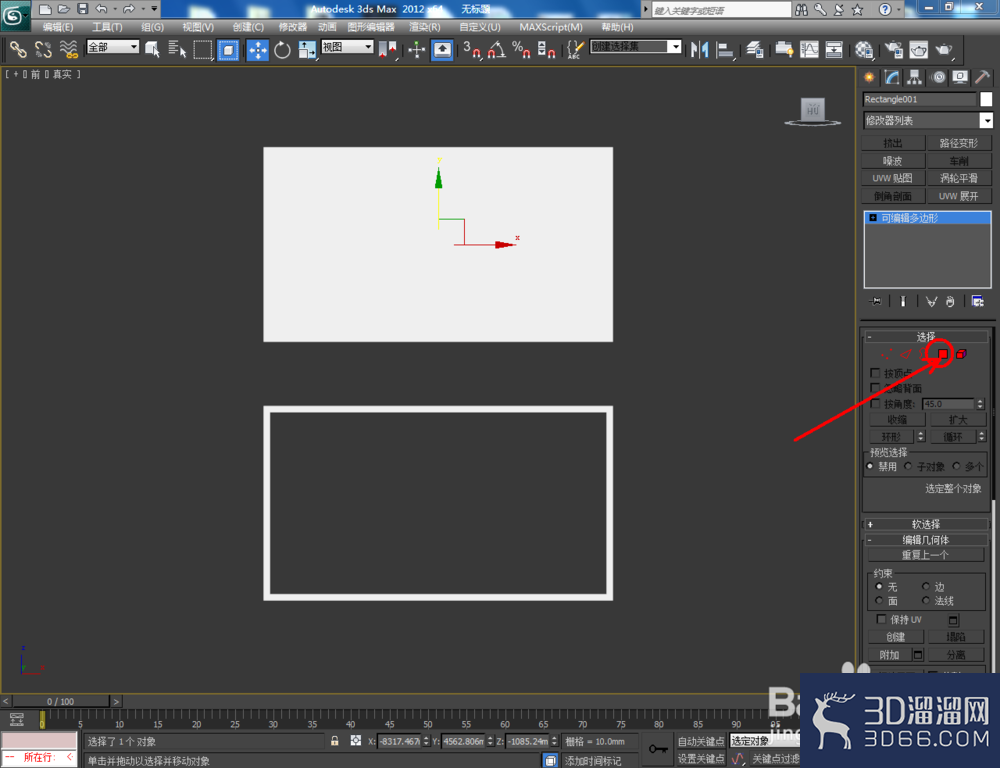The height and width of the screenshot is (768, 1000).
Task: Click the 挤出 modifier button
Action: 893,143
